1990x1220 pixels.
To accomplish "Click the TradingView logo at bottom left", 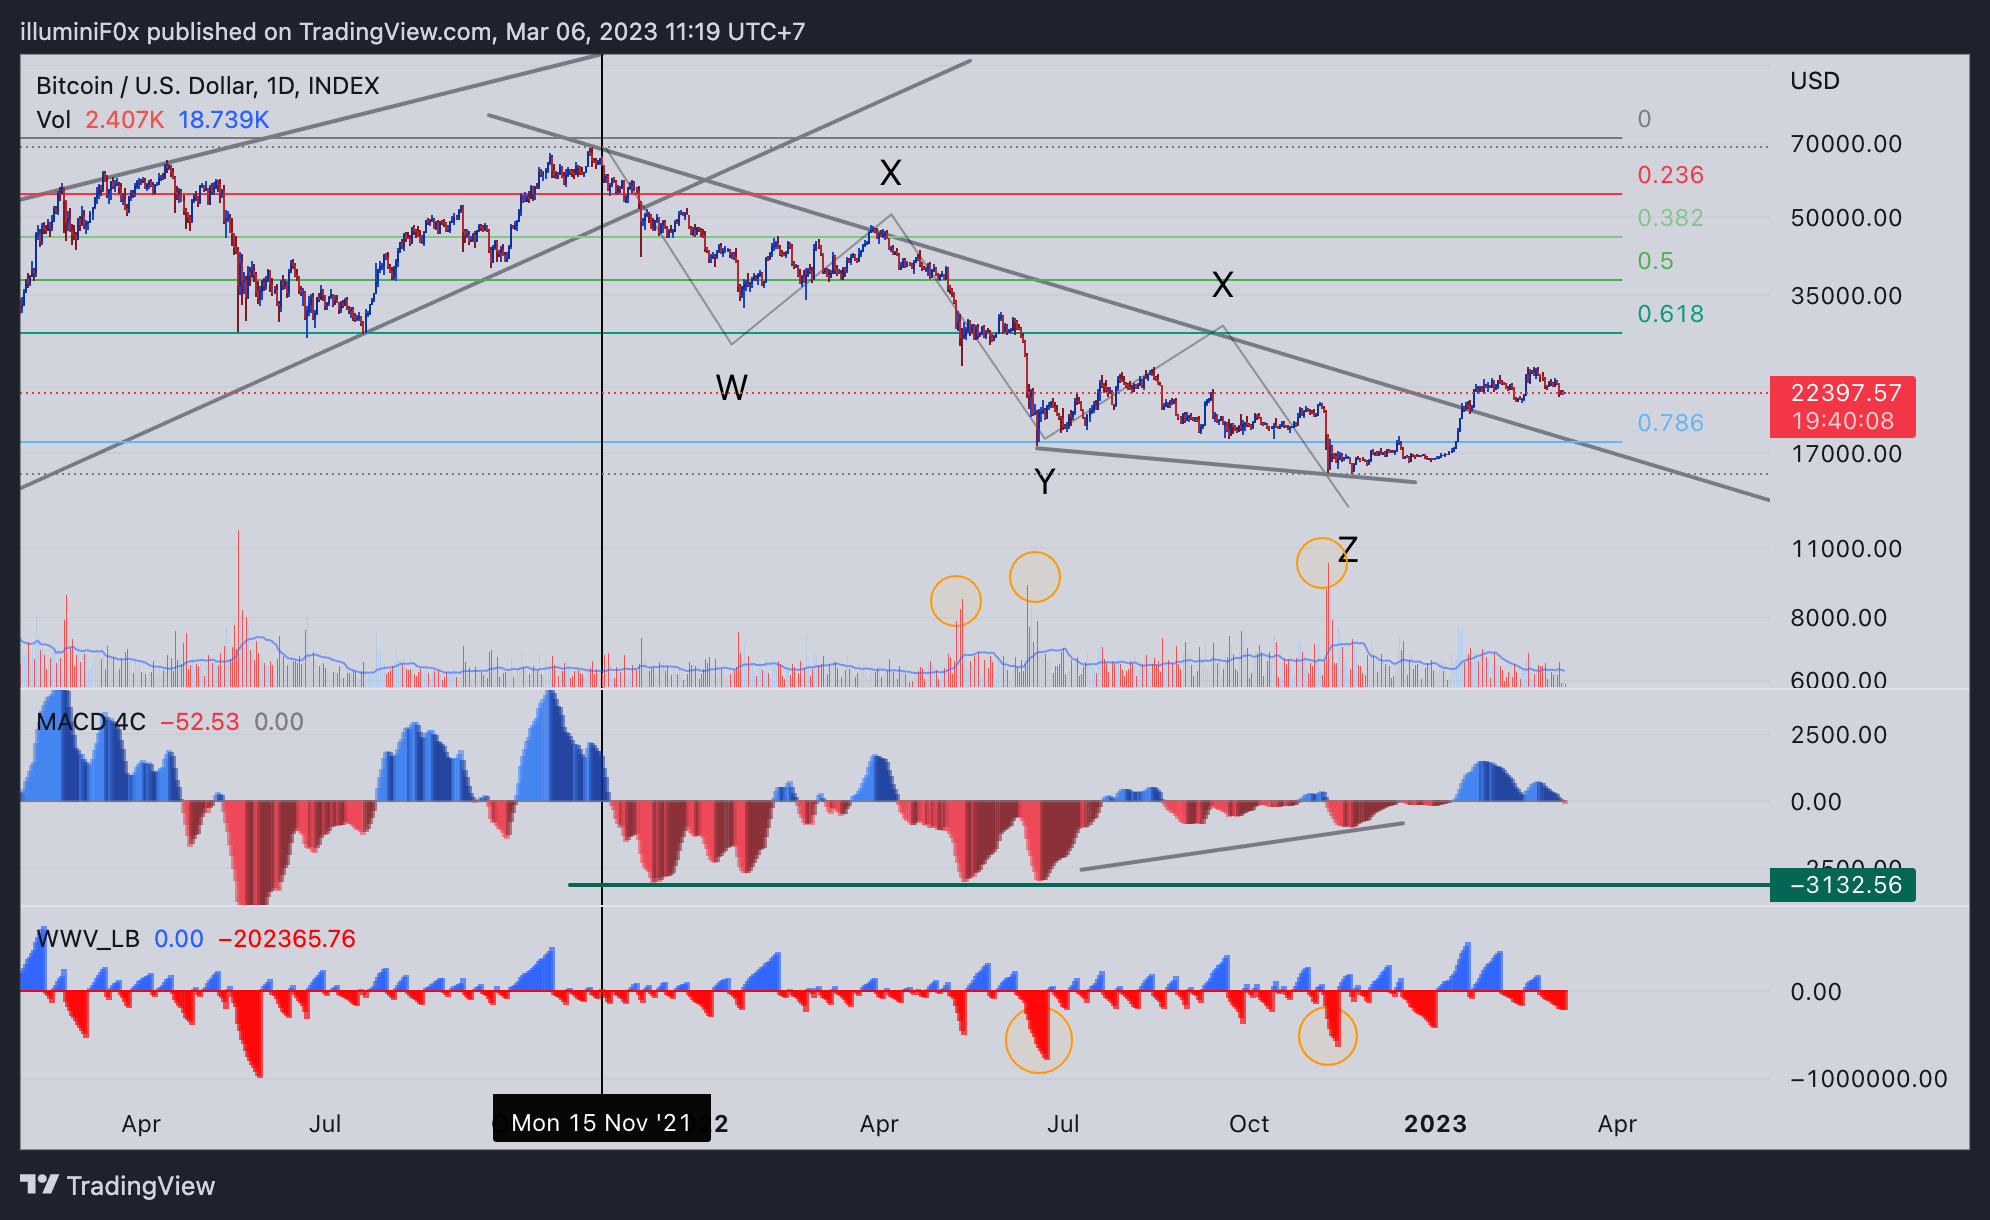I will pos(117,1185).
